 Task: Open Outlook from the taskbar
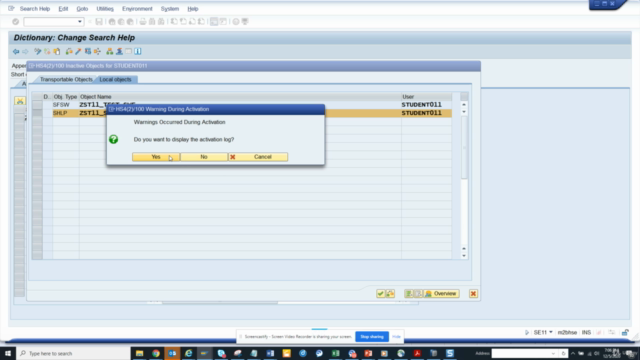pos(172,353)
